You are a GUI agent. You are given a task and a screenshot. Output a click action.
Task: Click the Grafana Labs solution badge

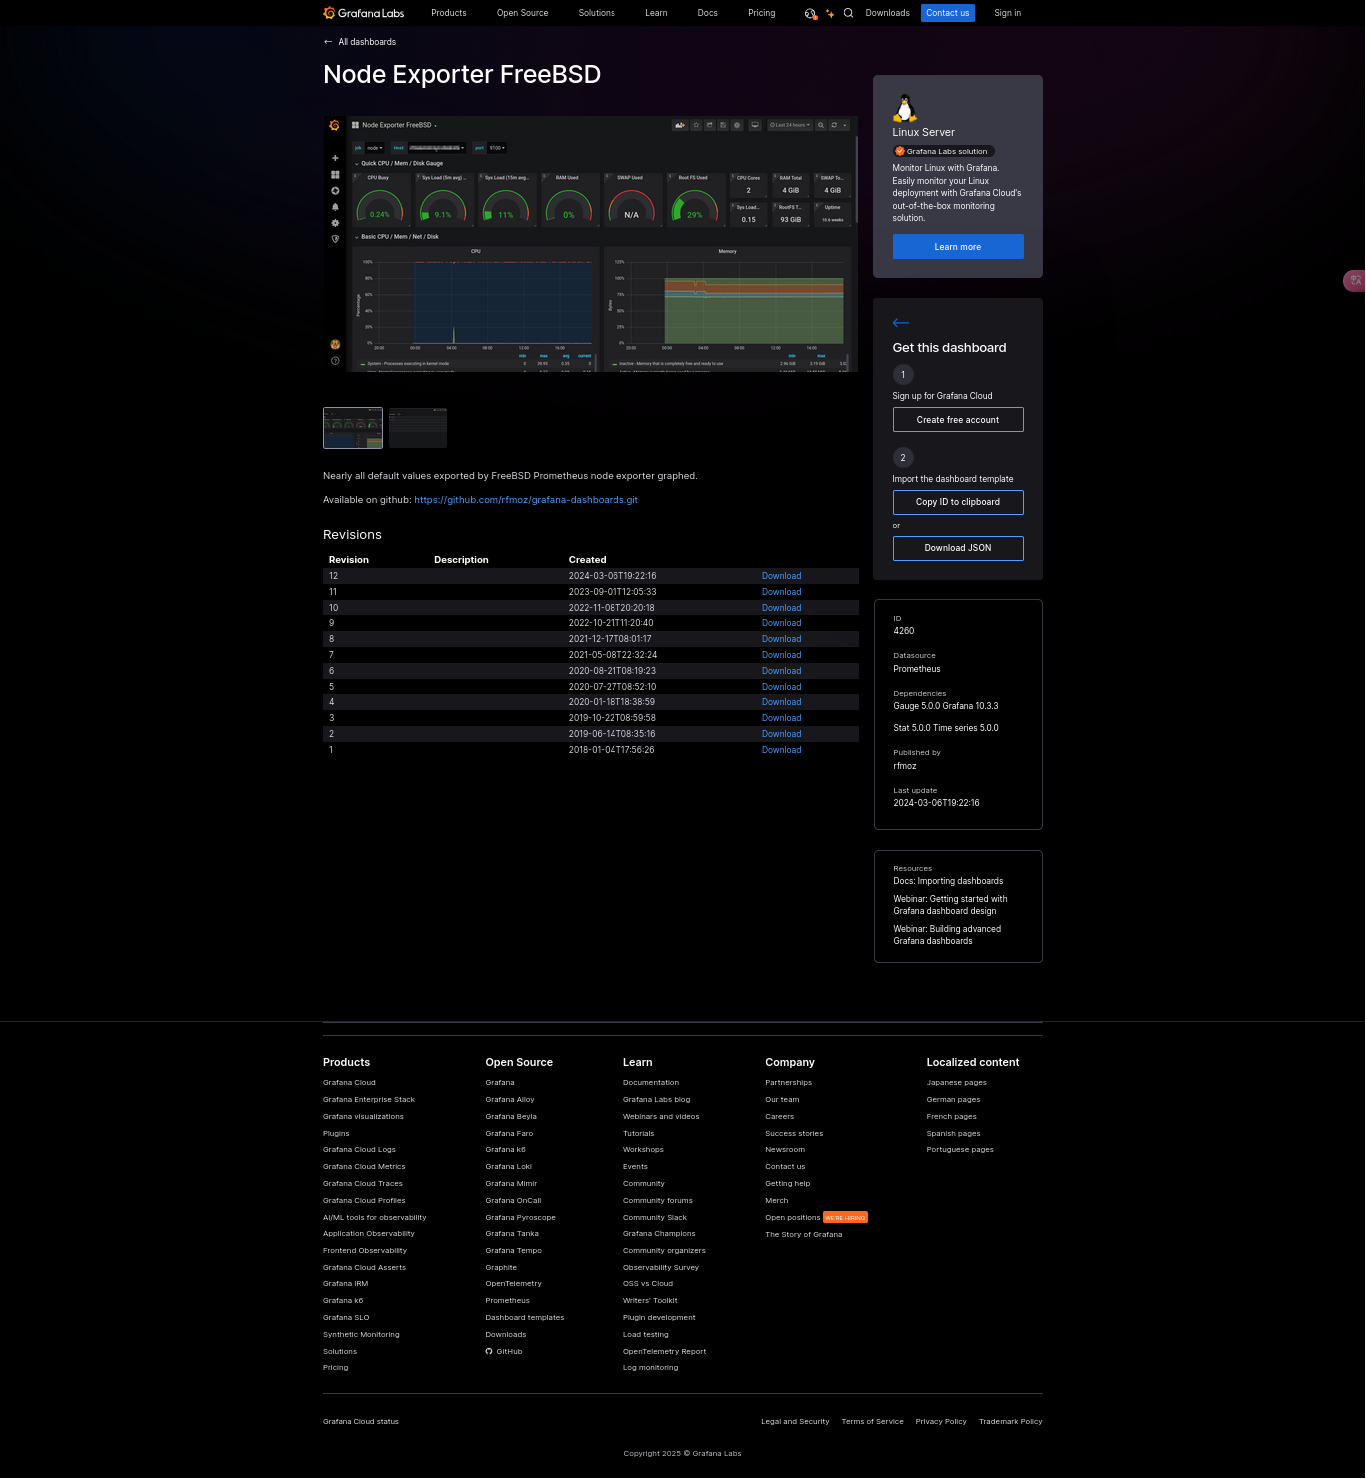pos(944,152)
